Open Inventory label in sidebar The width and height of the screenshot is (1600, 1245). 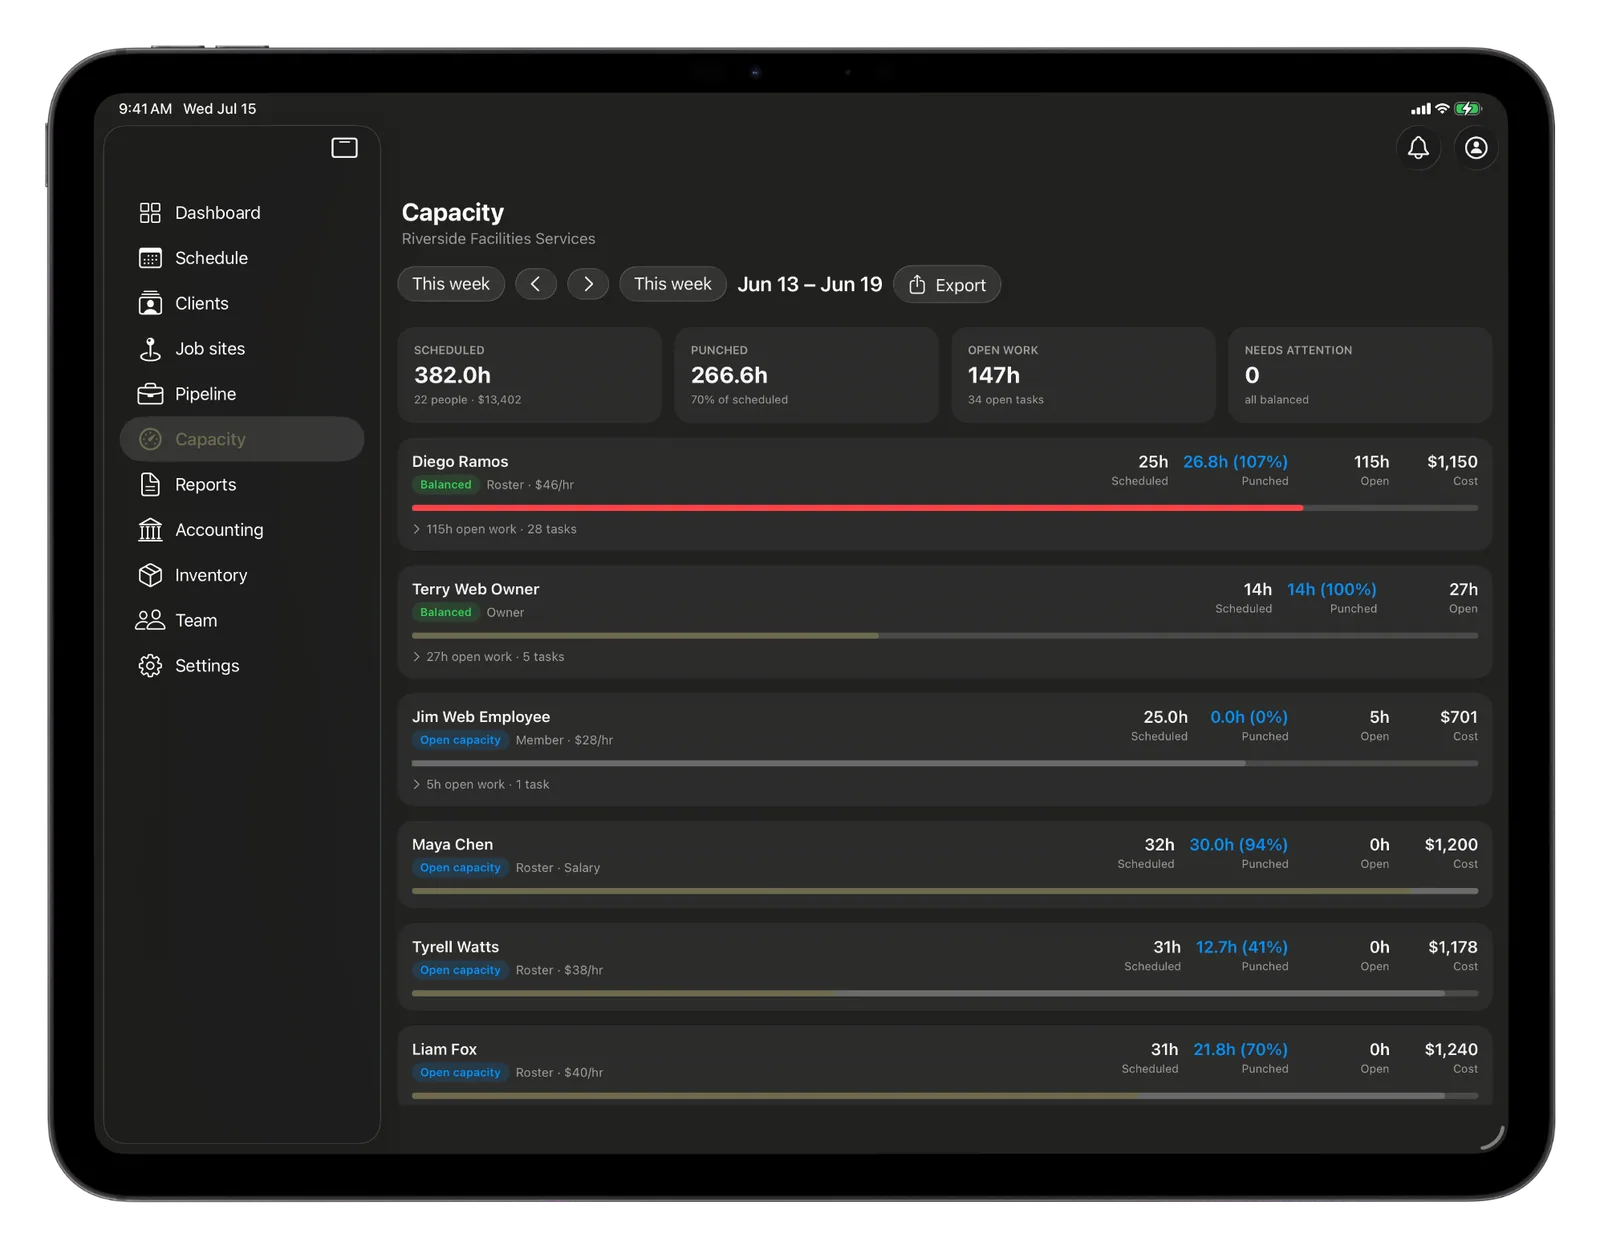coord(211,575)
